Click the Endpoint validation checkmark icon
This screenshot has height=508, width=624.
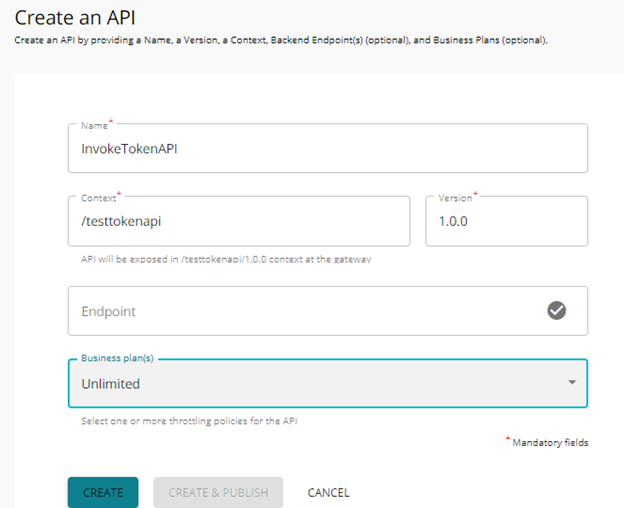pos(557,311)
